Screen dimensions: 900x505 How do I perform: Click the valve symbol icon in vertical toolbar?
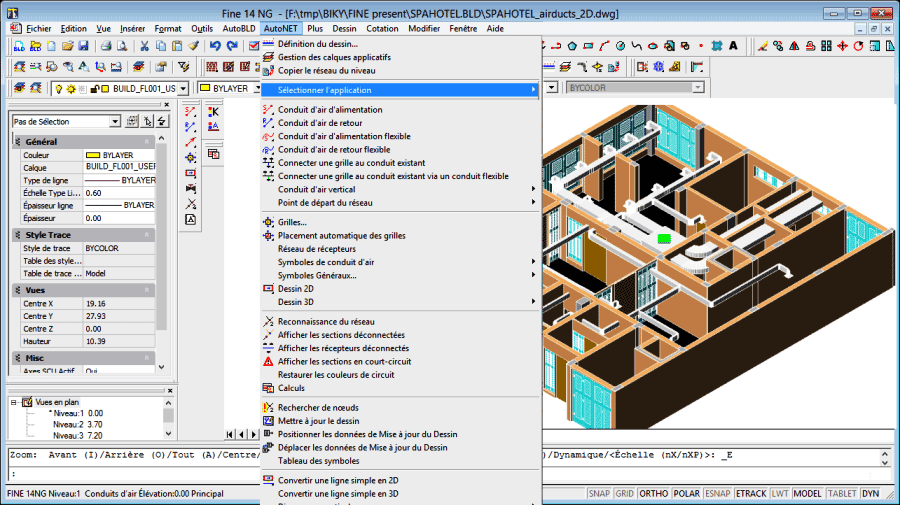(191, 189)
